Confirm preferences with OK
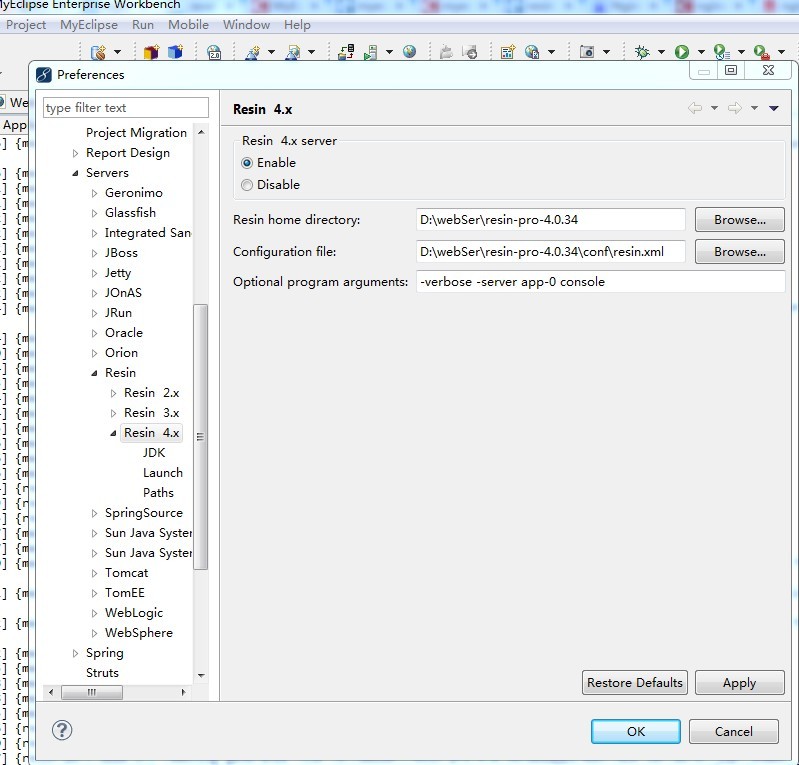 tap(635, 731)
